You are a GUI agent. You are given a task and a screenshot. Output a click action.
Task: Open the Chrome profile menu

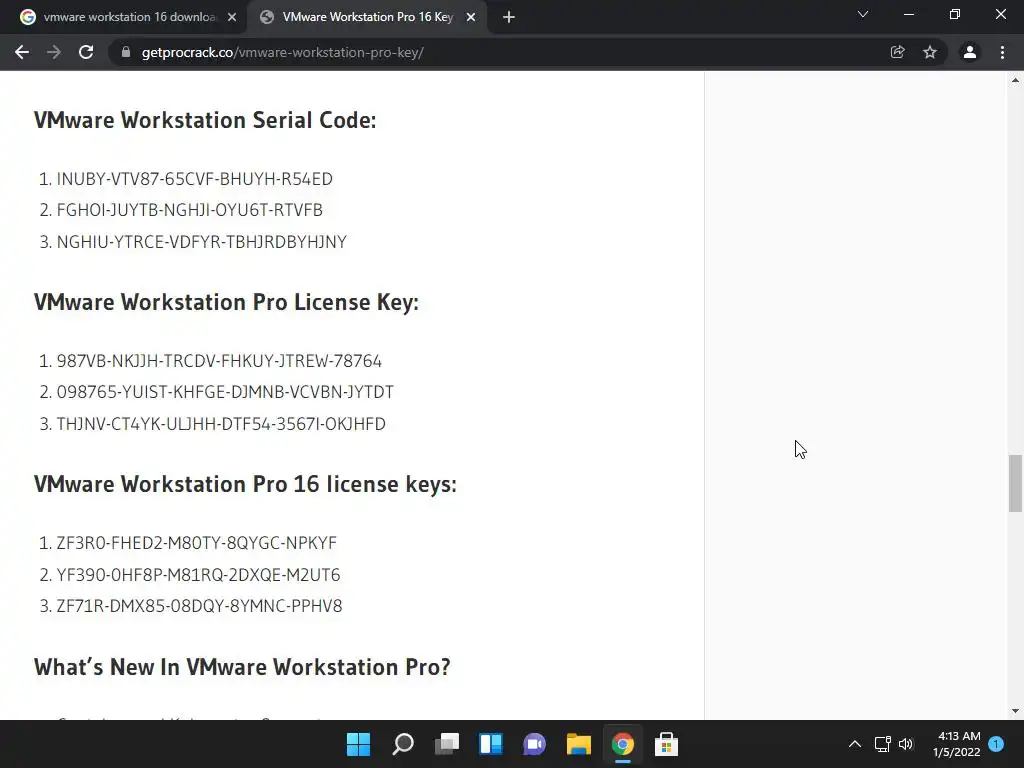[970, 52]
